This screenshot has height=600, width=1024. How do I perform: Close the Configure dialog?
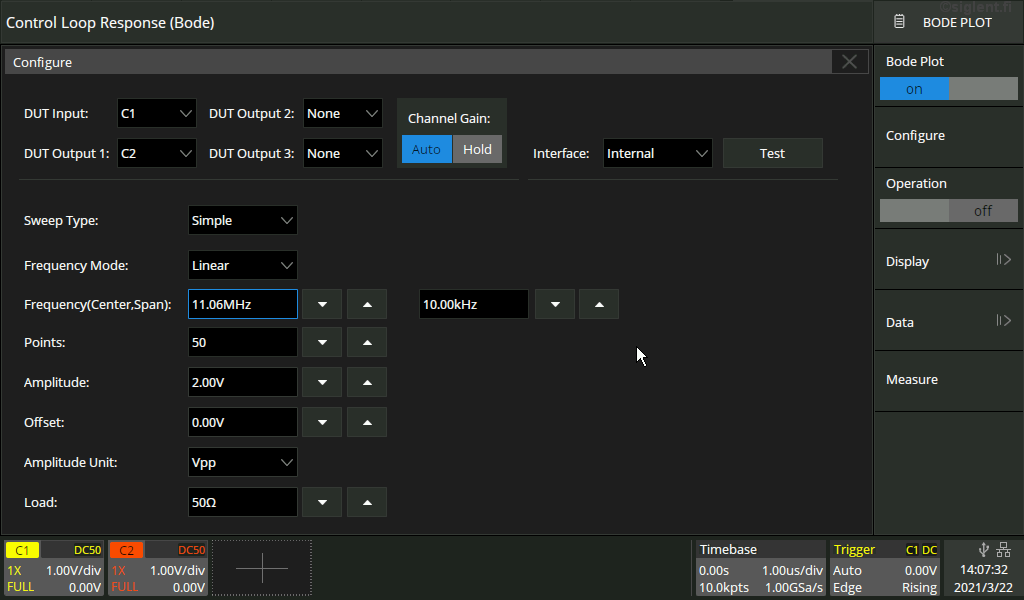coord(849,62)
